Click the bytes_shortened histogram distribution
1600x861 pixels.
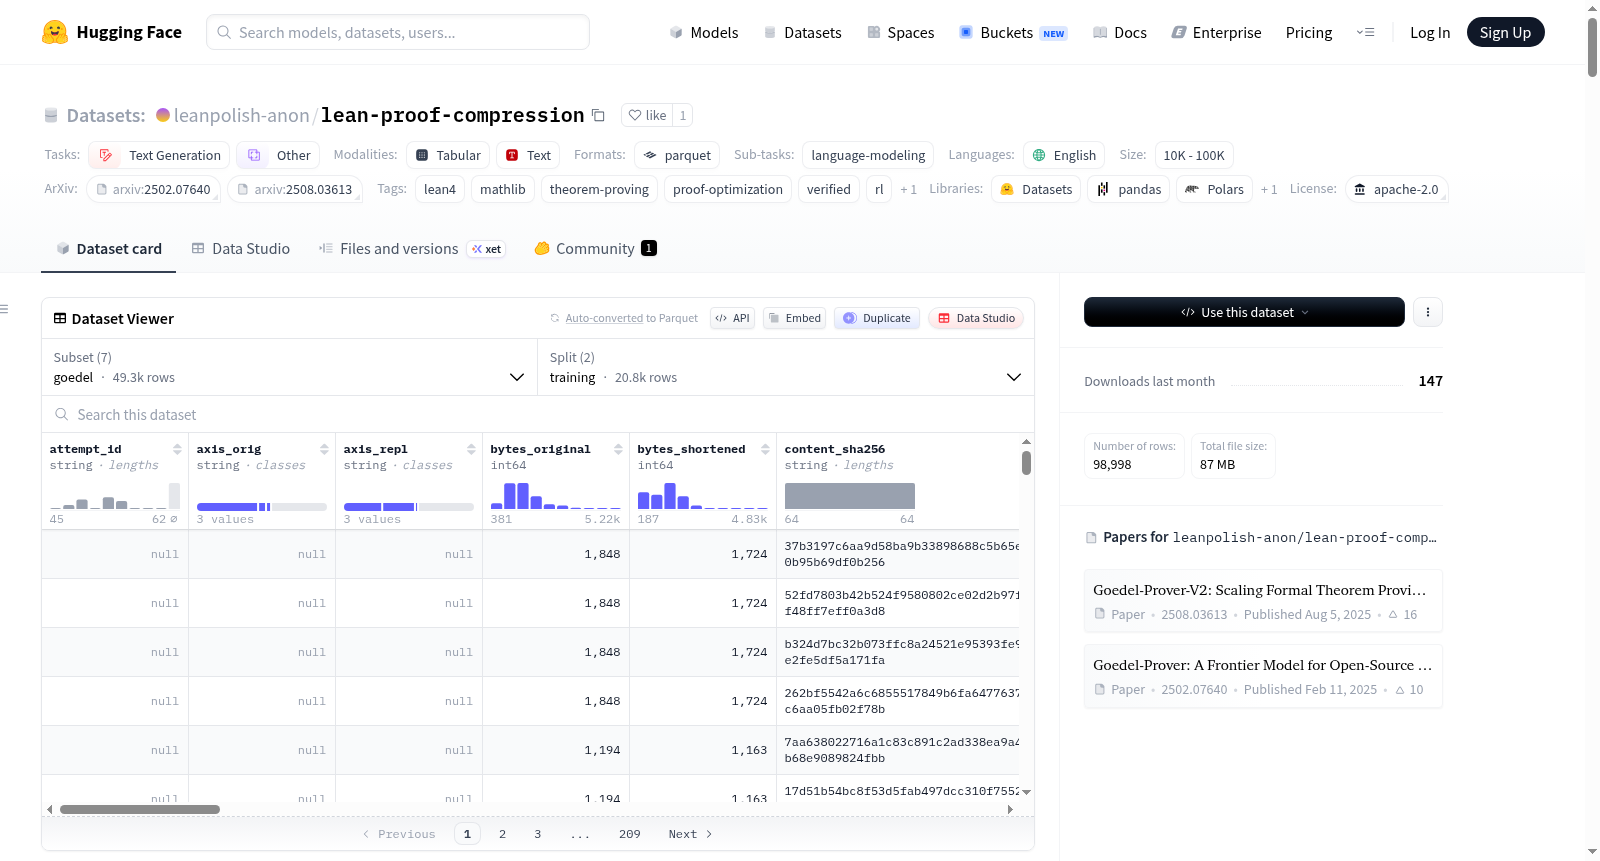click(702, 496)
